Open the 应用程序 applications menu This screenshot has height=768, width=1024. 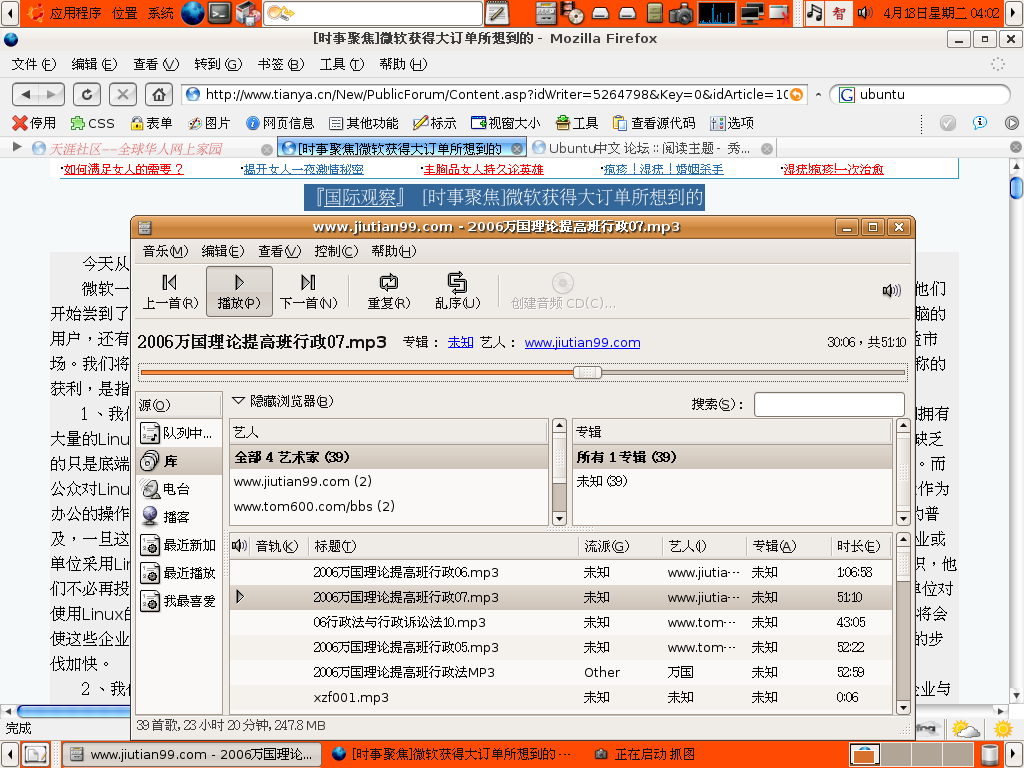point(74,13)
